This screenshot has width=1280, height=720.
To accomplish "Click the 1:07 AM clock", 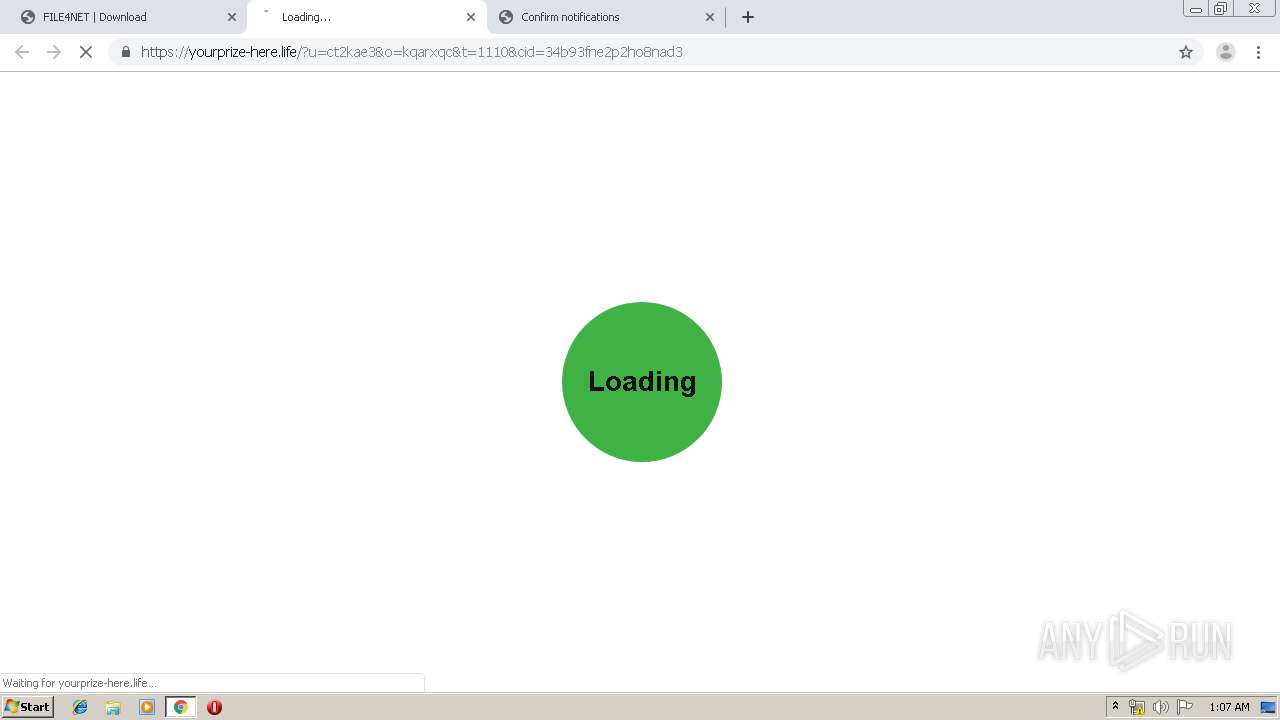I will pos(1229,707).
